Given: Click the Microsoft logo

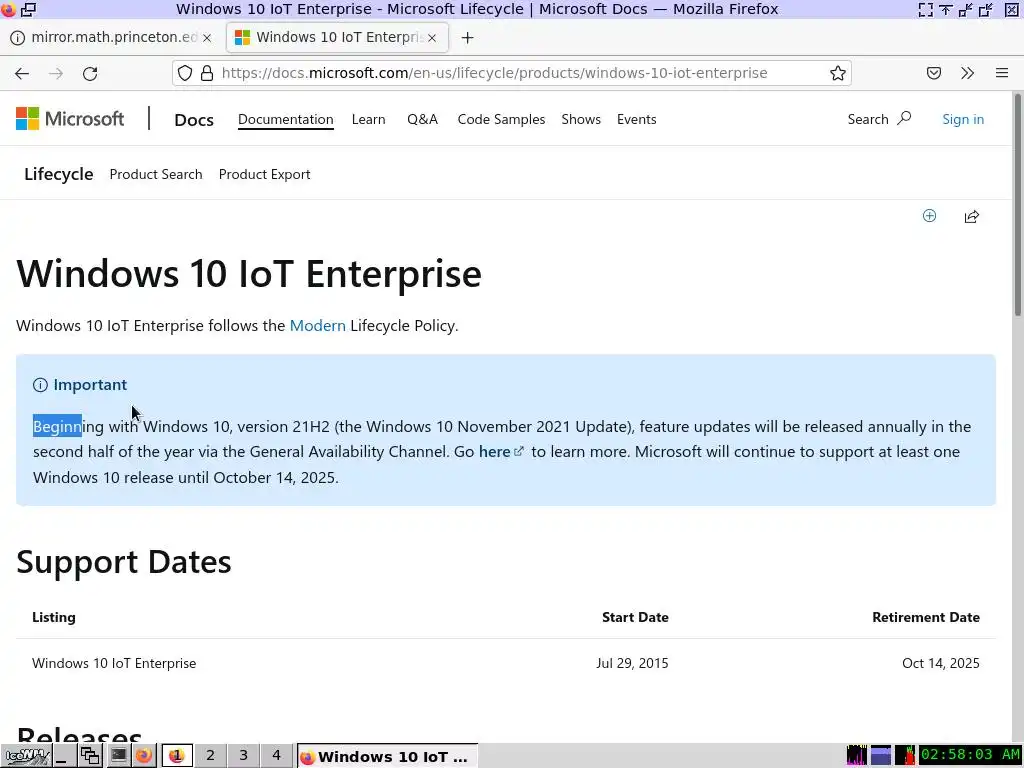Looking at the screenshot, I should pyautogui.click(x=70, y=119).
